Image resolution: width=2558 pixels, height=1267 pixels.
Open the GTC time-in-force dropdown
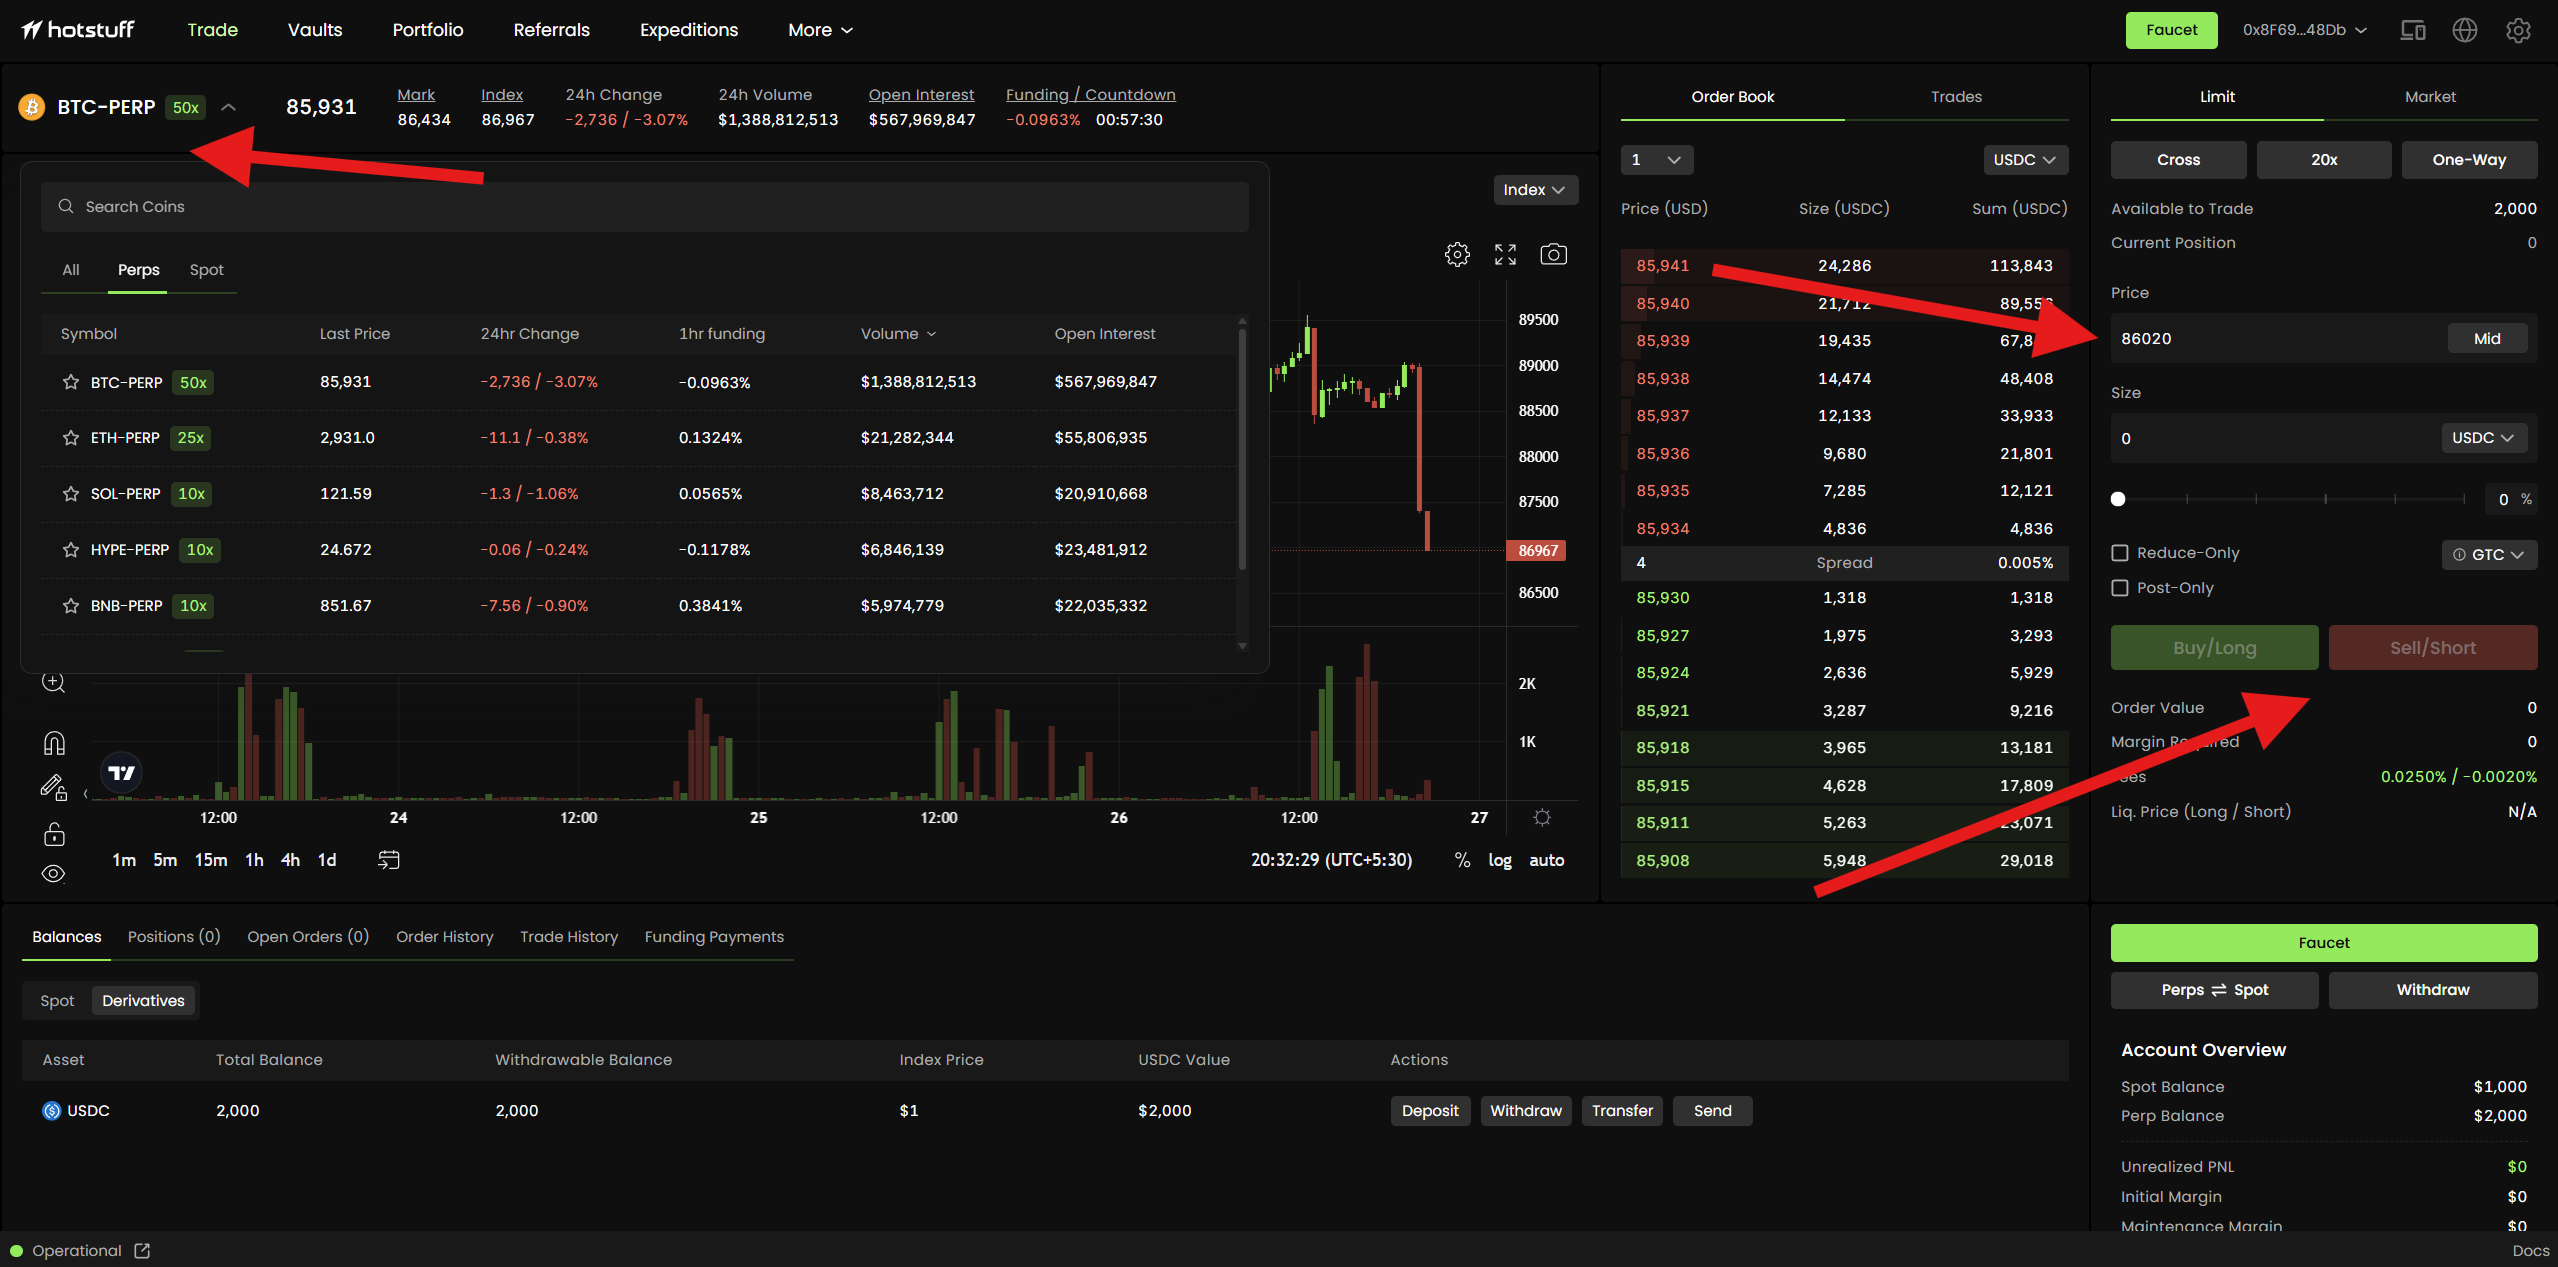[x=2488, y=554]
